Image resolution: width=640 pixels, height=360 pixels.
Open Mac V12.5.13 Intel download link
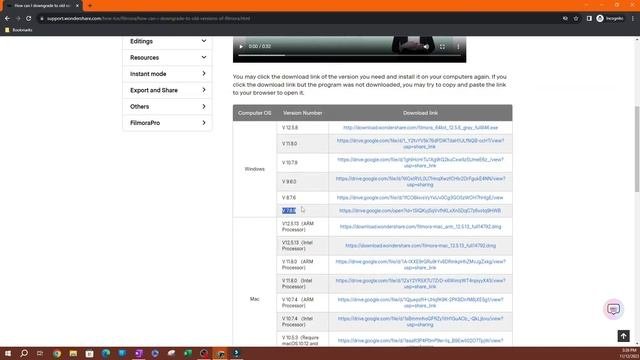point(420,246)
